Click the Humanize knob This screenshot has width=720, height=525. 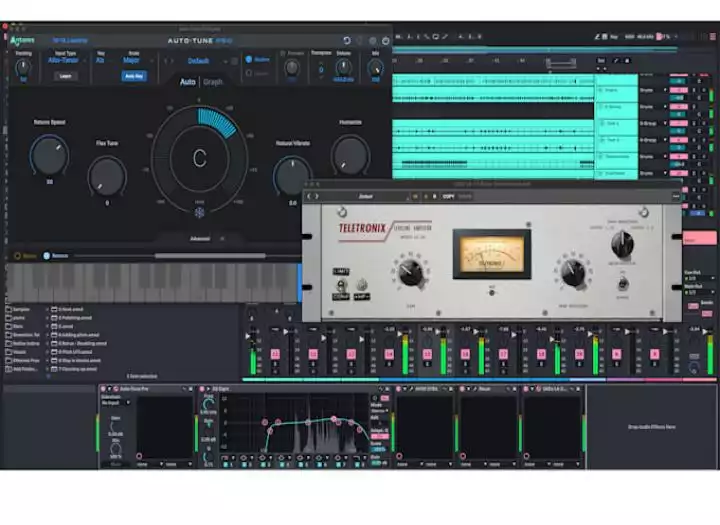(350, 155)
